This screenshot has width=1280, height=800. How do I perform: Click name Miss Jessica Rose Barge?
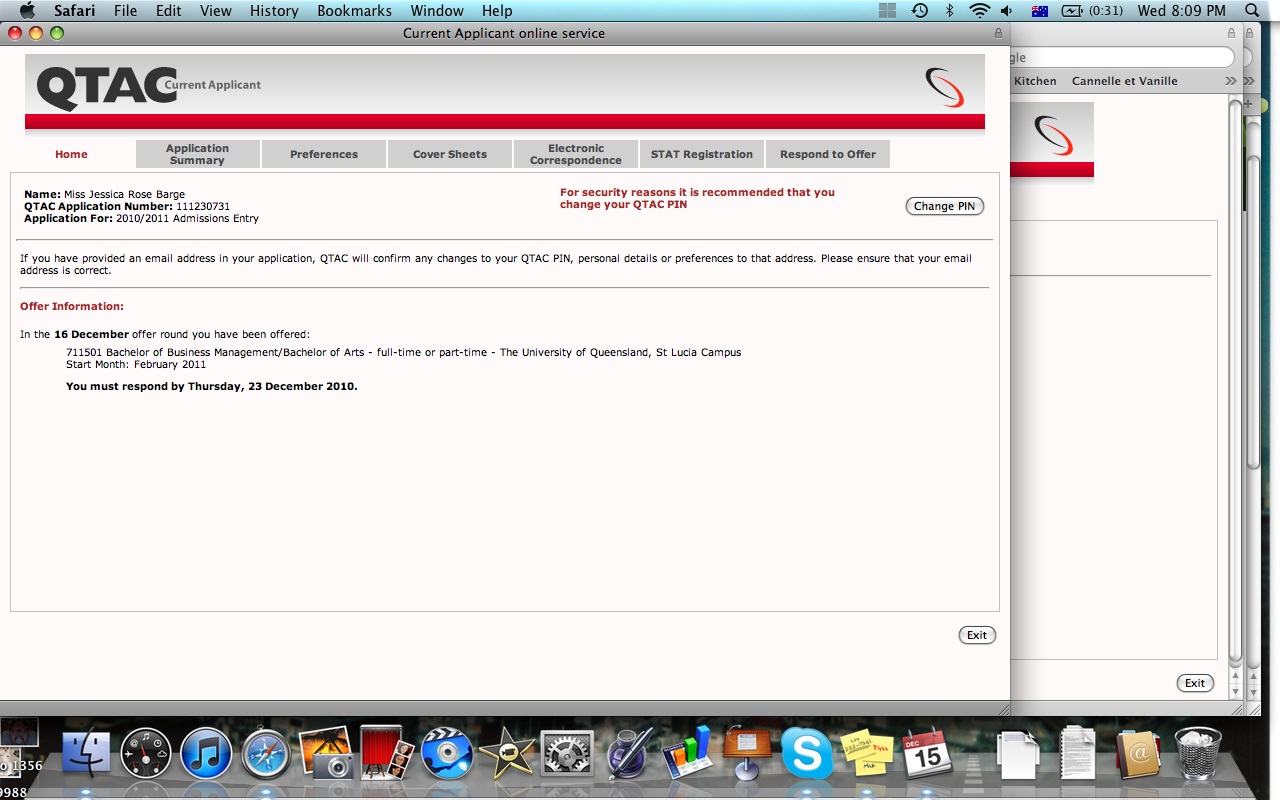click(124, 194)
